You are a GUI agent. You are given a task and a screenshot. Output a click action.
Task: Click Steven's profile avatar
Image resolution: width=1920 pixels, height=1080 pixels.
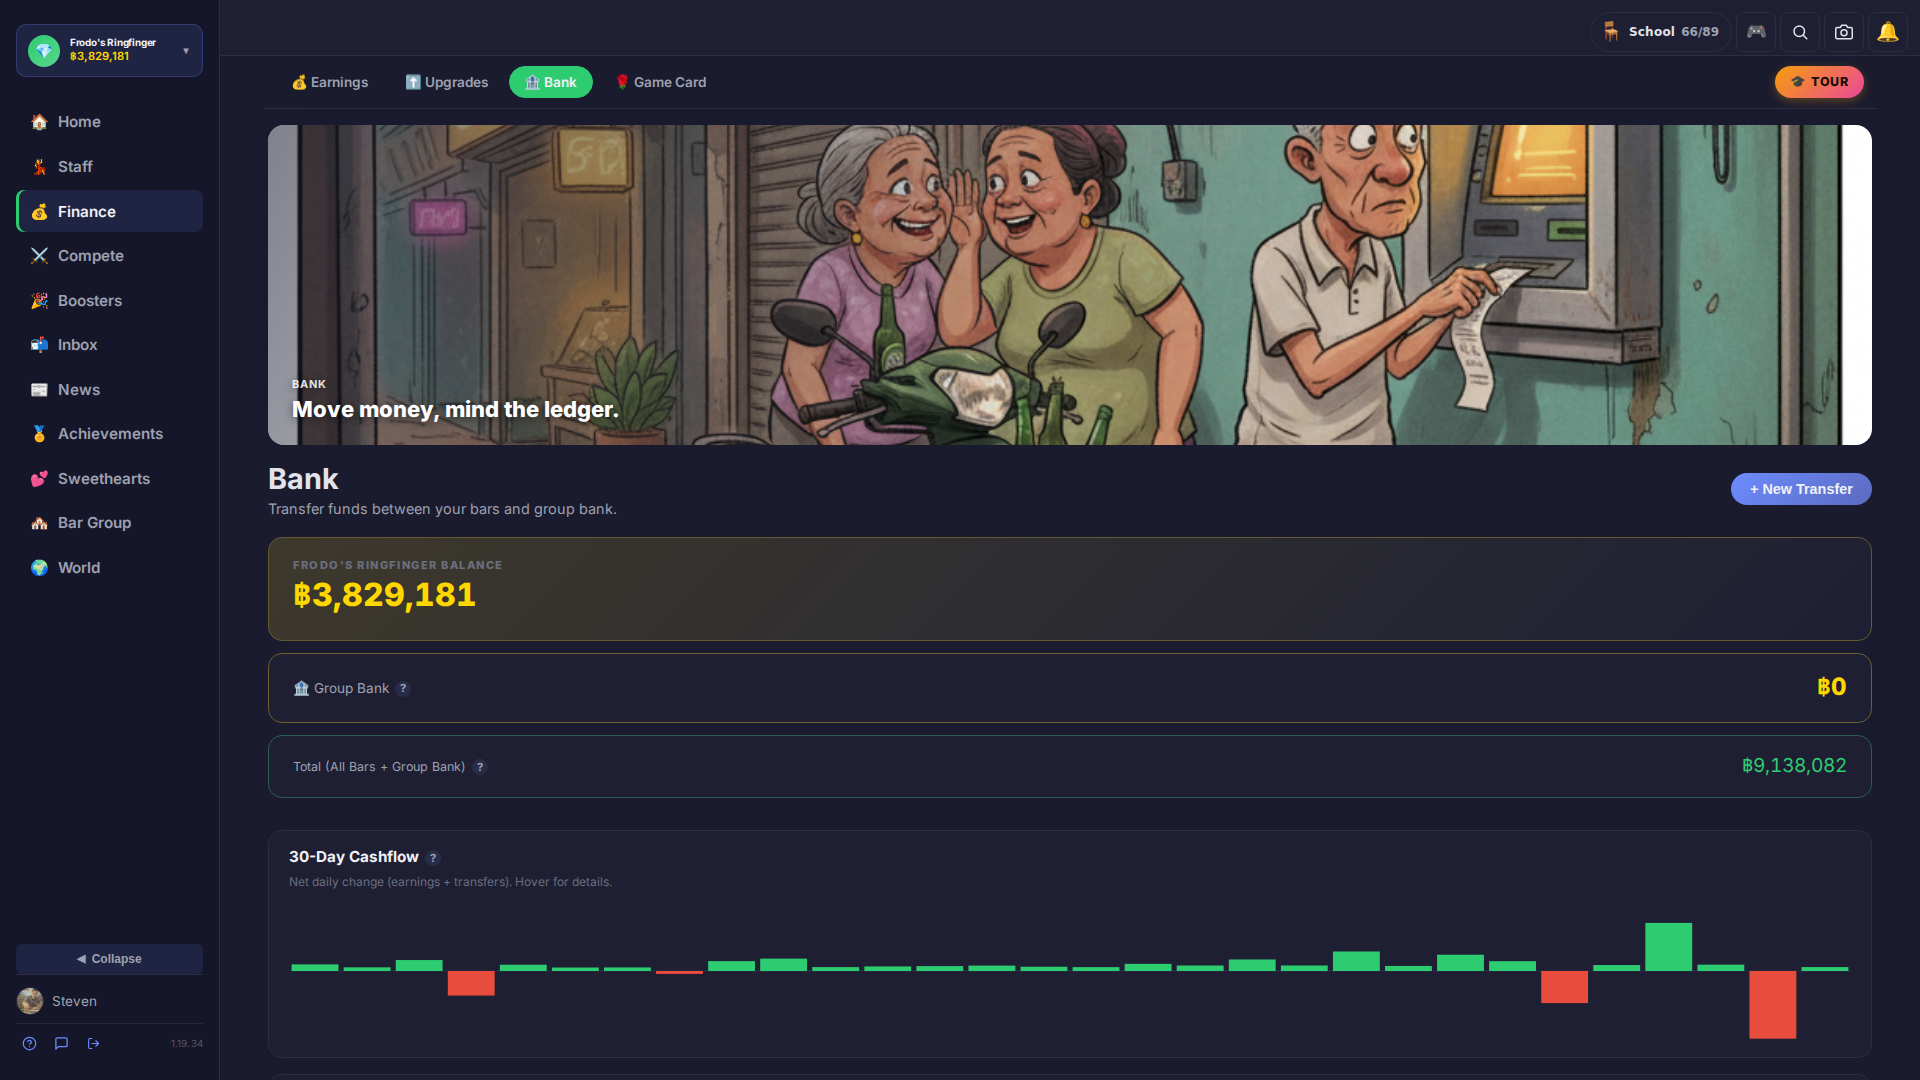click(30, 1001)
